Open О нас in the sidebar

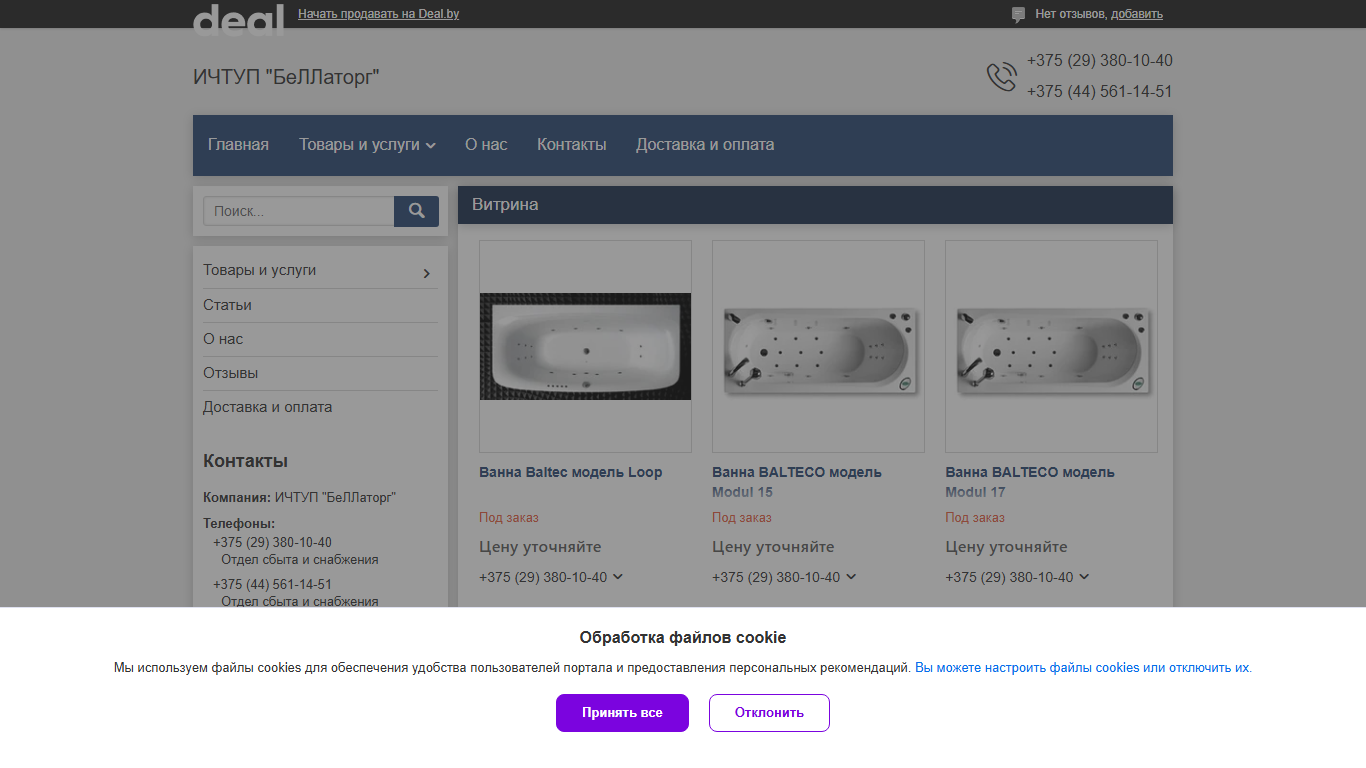(223, 339)
